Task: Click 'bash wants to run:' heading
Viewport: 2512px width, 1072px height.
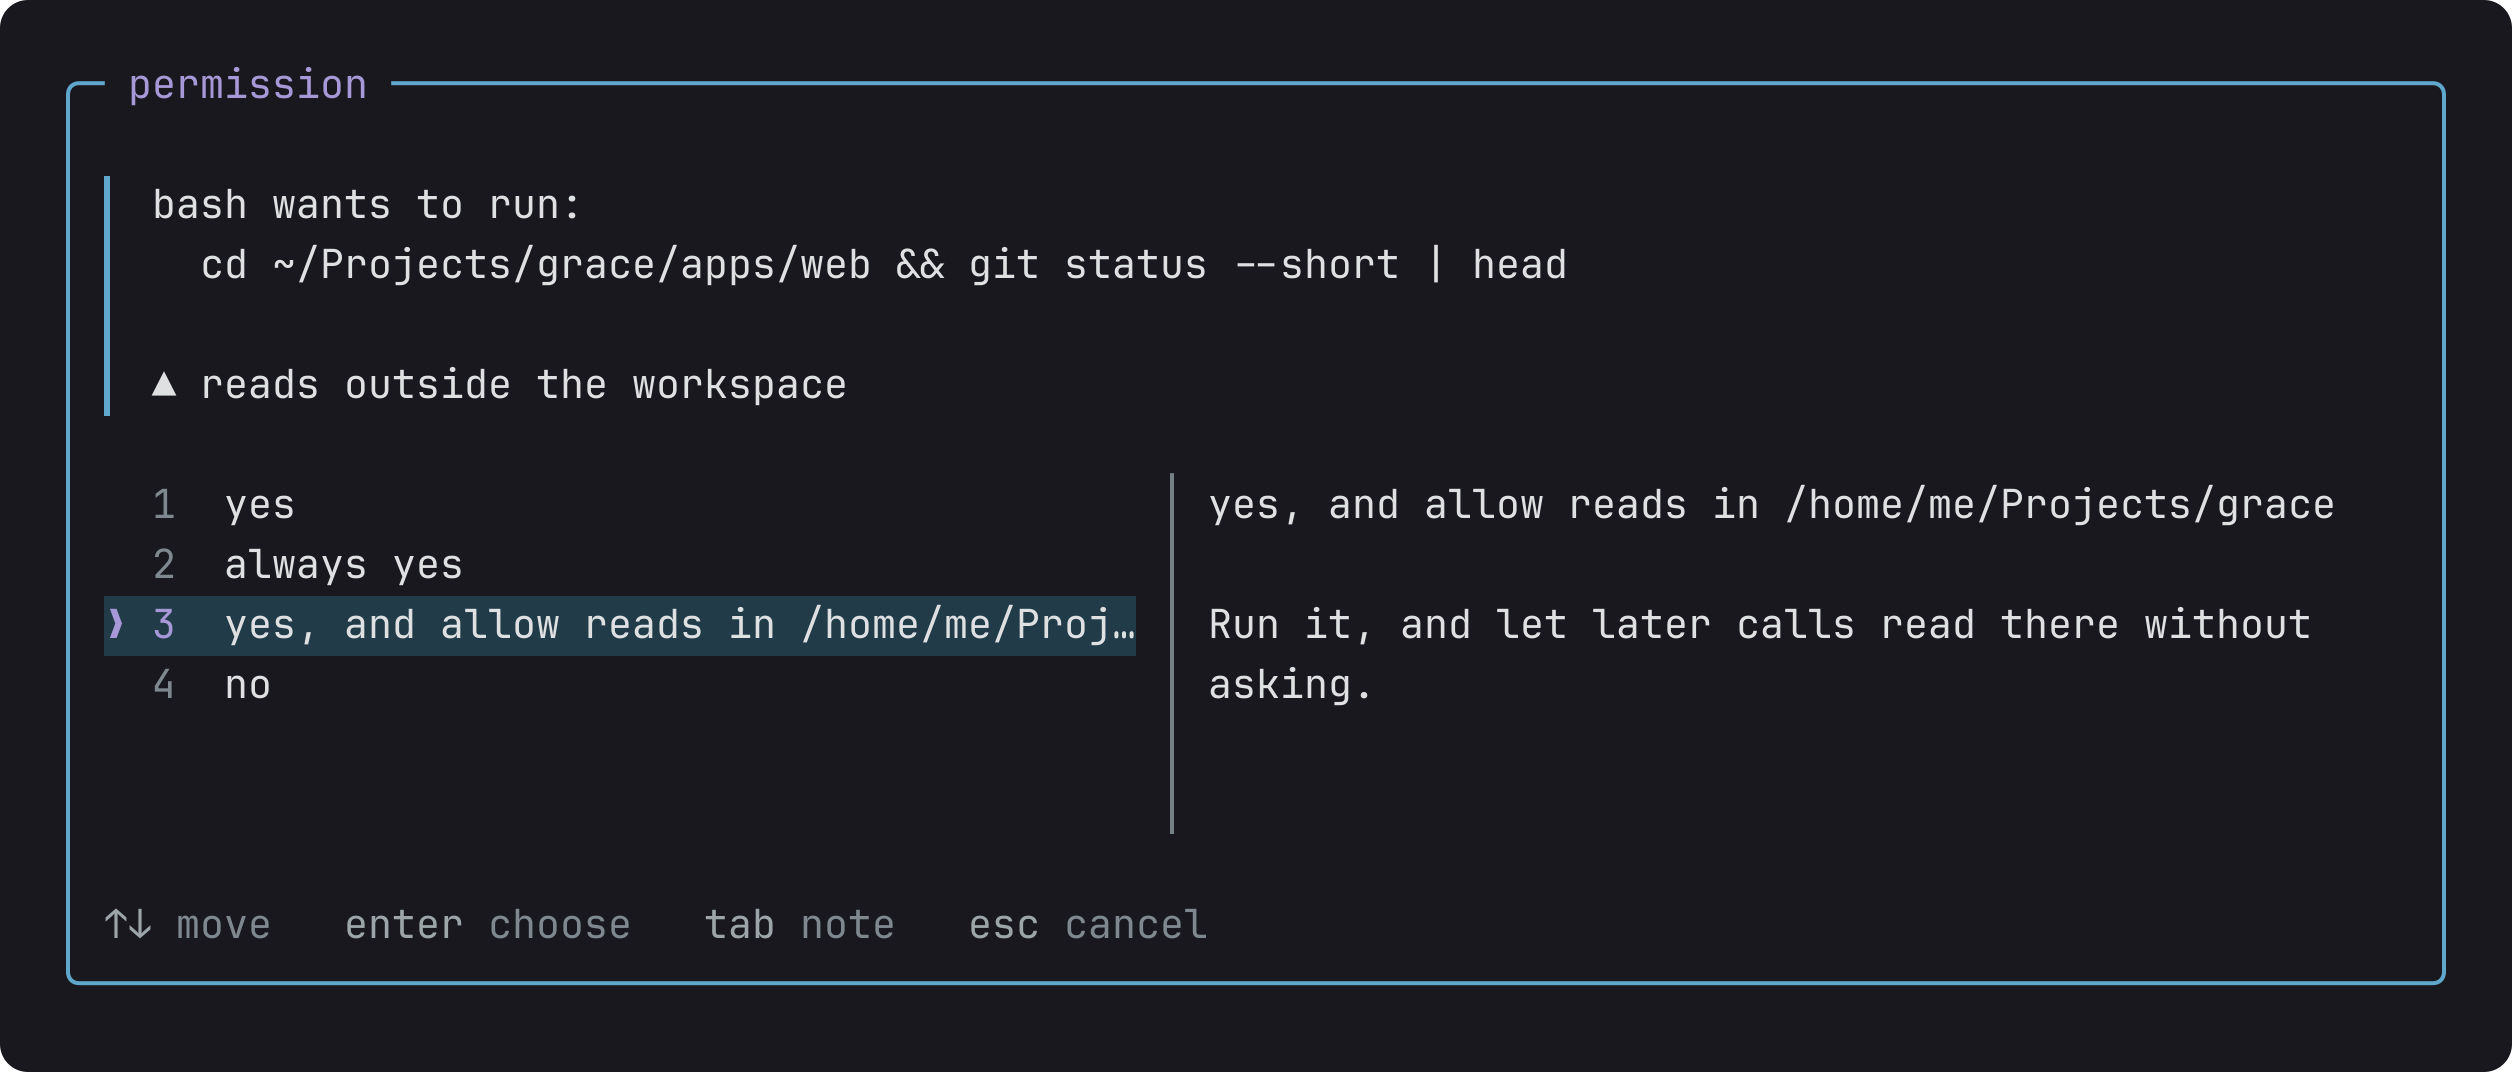Action: tap(367, 206)
